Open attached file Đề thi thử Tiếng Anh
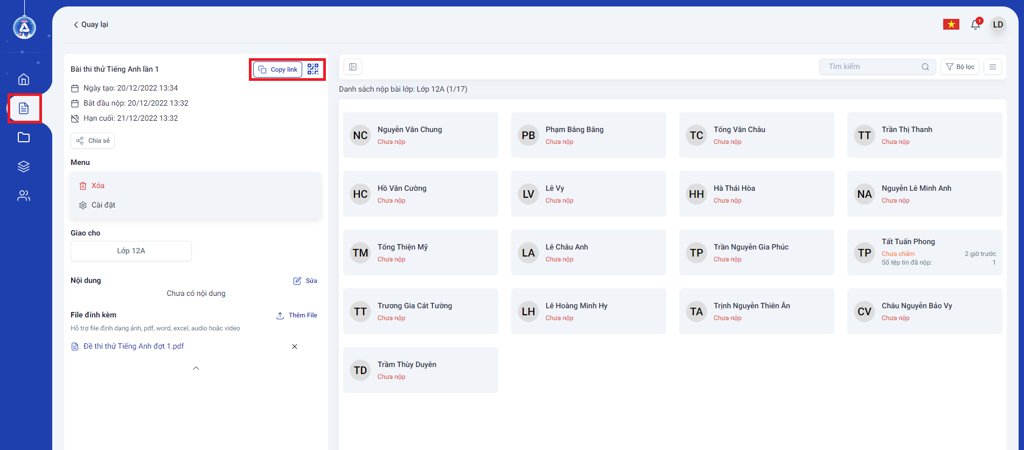 133,346
